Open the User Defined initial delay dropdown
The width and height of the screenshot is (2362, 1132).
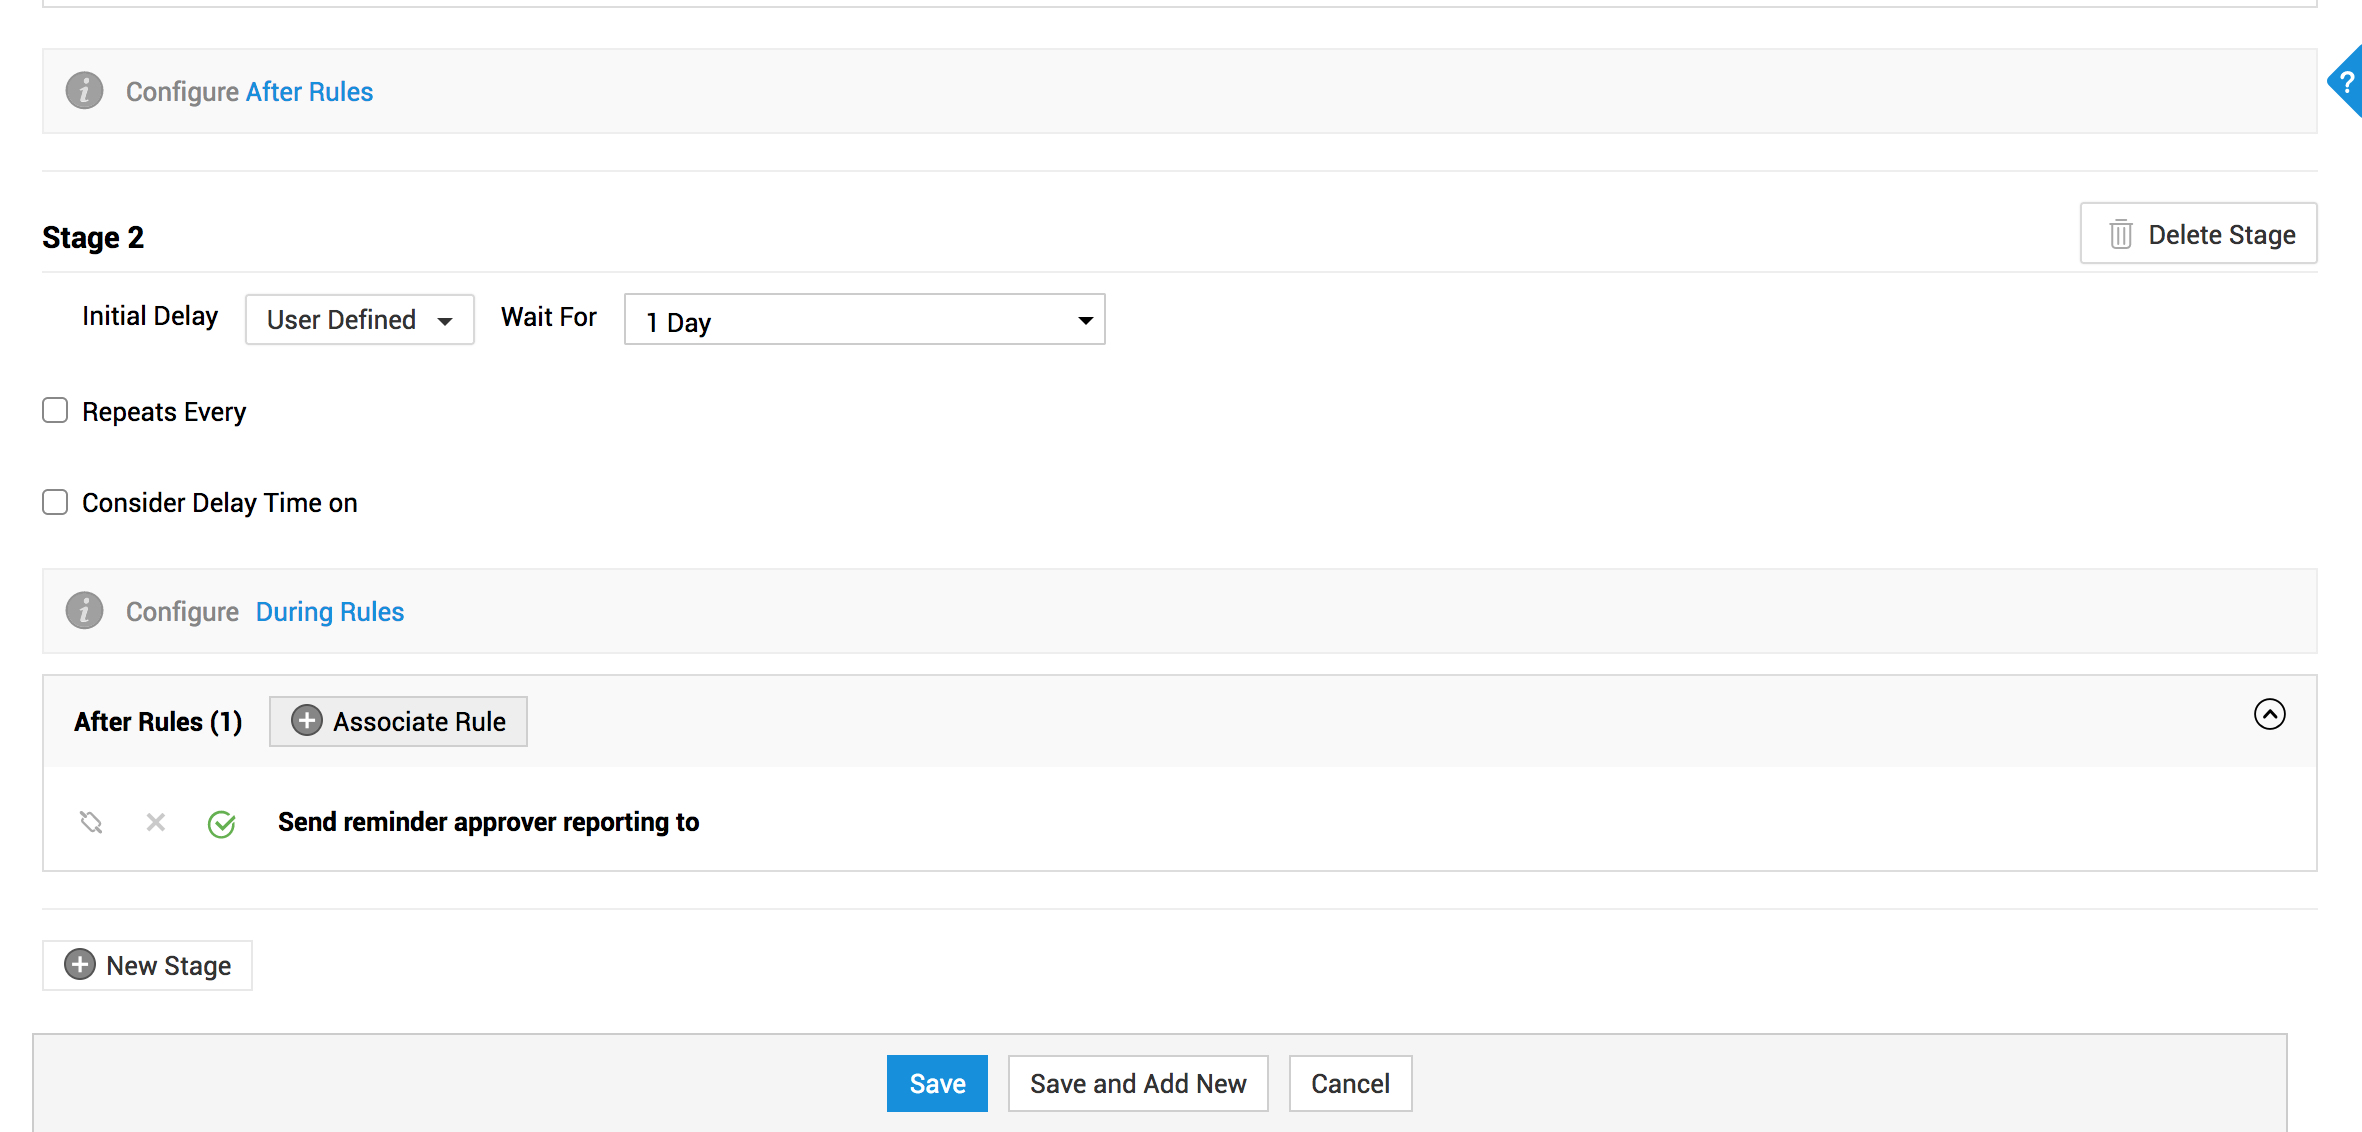pyautogui.click(x=359, y=320)
